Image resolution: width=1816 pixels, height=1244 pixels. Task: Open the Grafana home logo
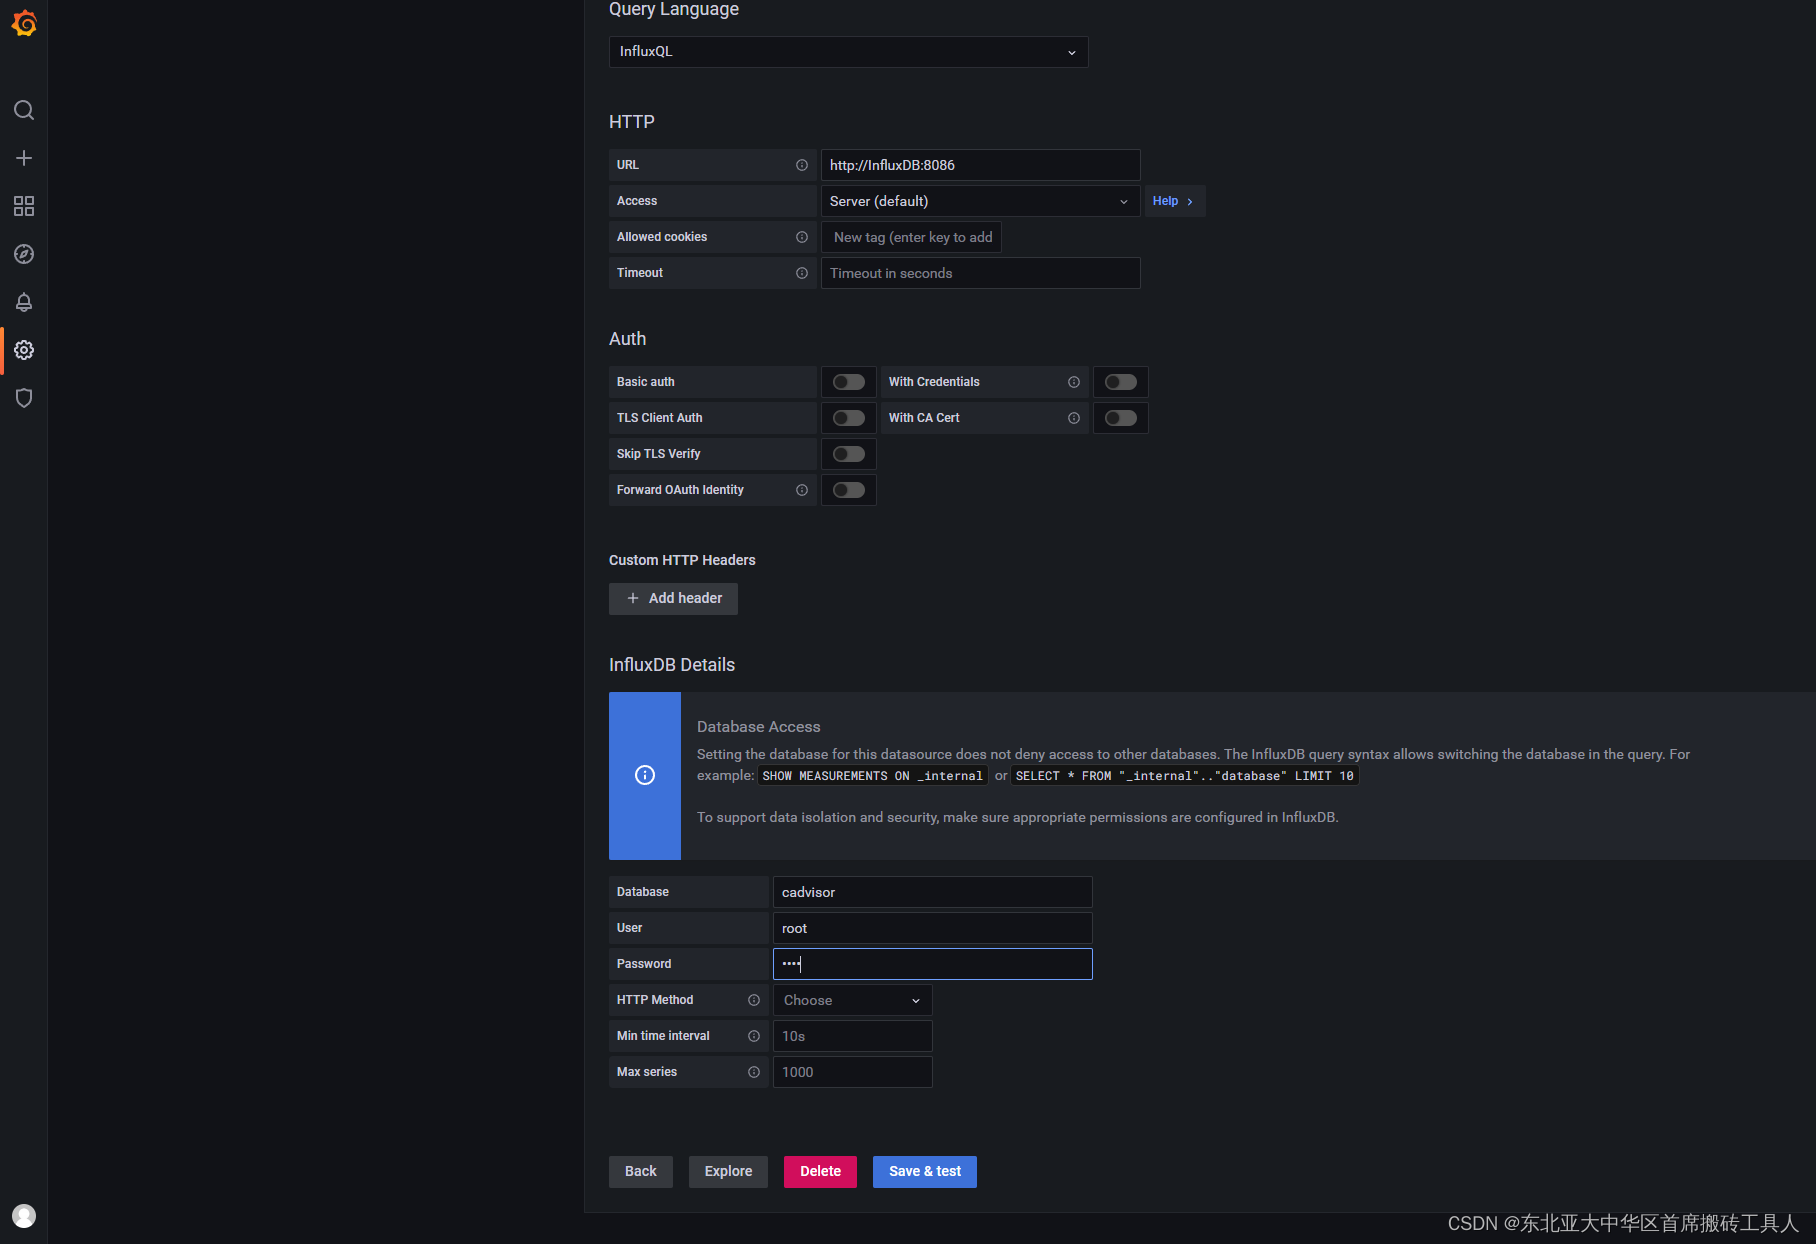click(24, 23)
